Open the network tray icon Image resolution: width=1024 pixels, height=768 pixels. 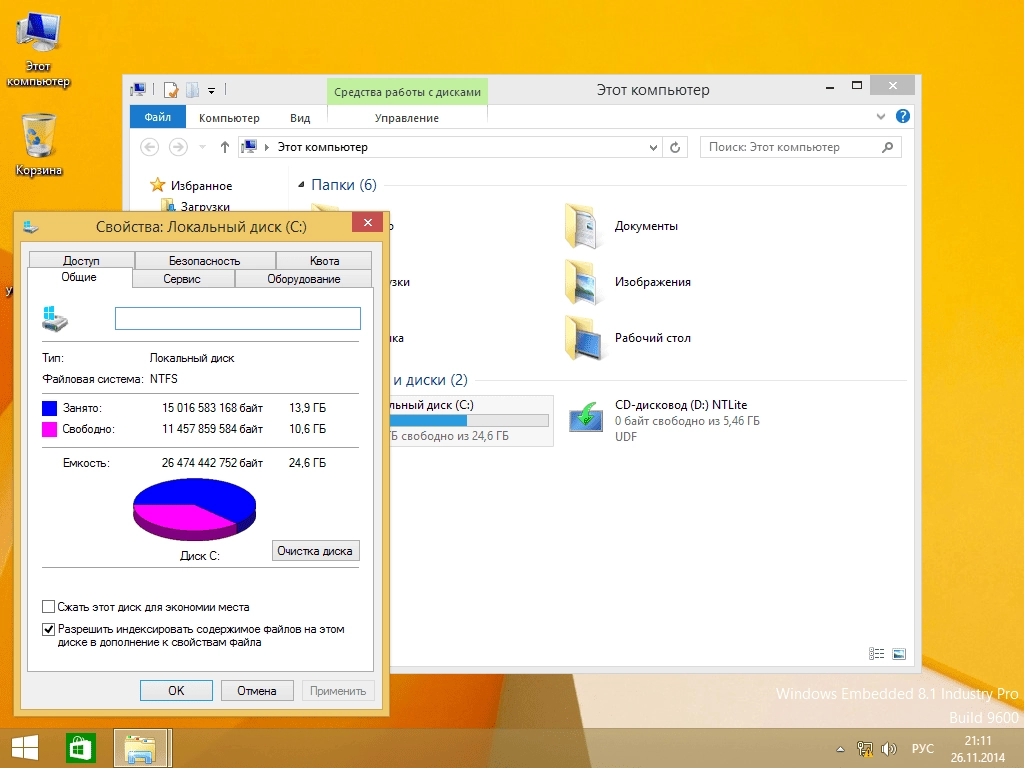click(x=865, y=749)
